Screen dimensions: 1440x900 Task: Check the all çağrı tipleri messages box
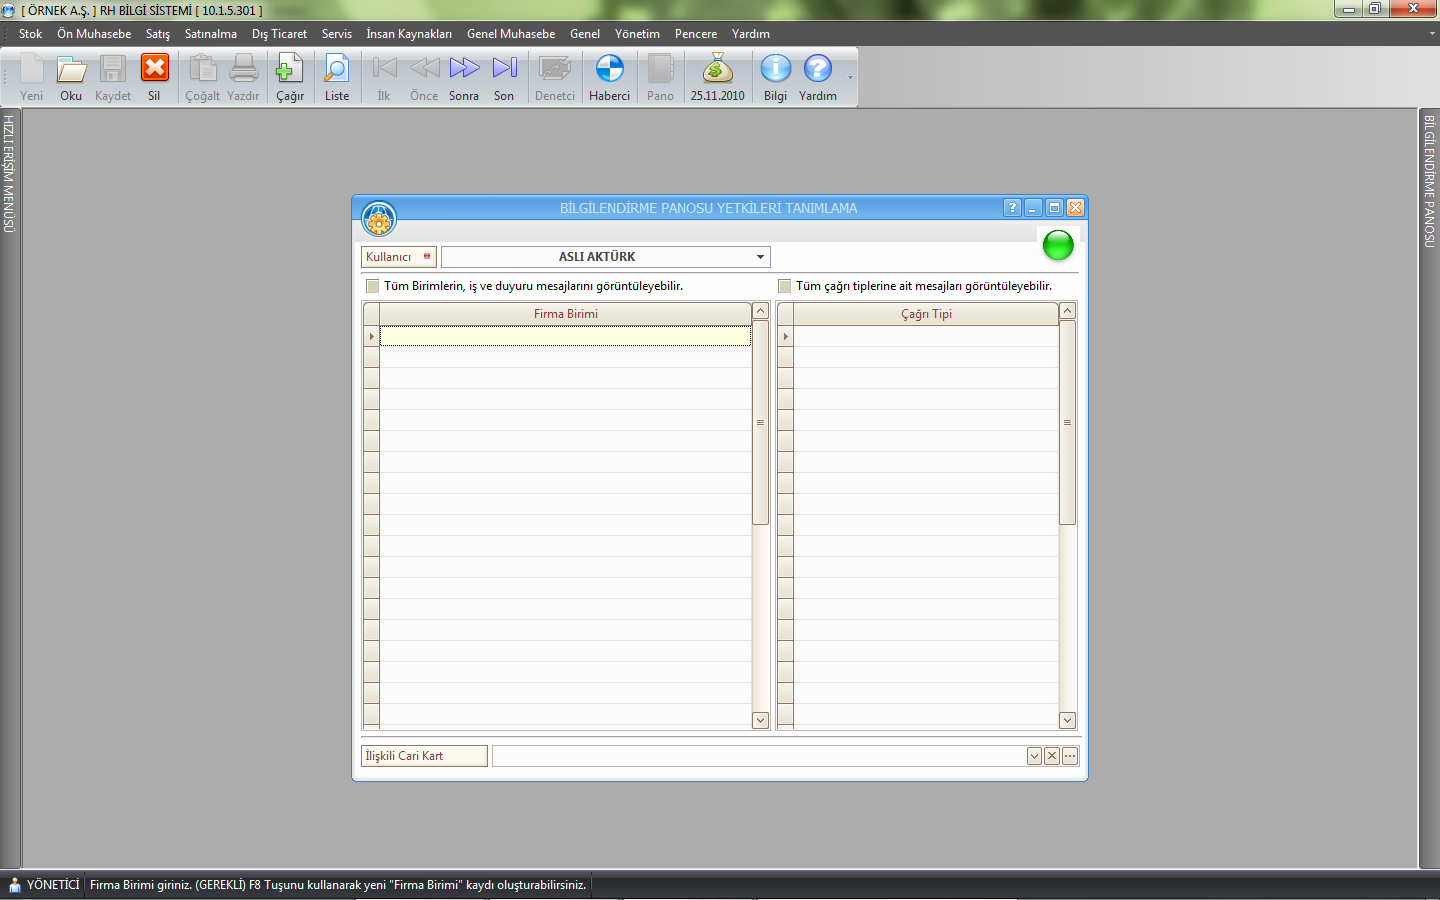[785, 286]
